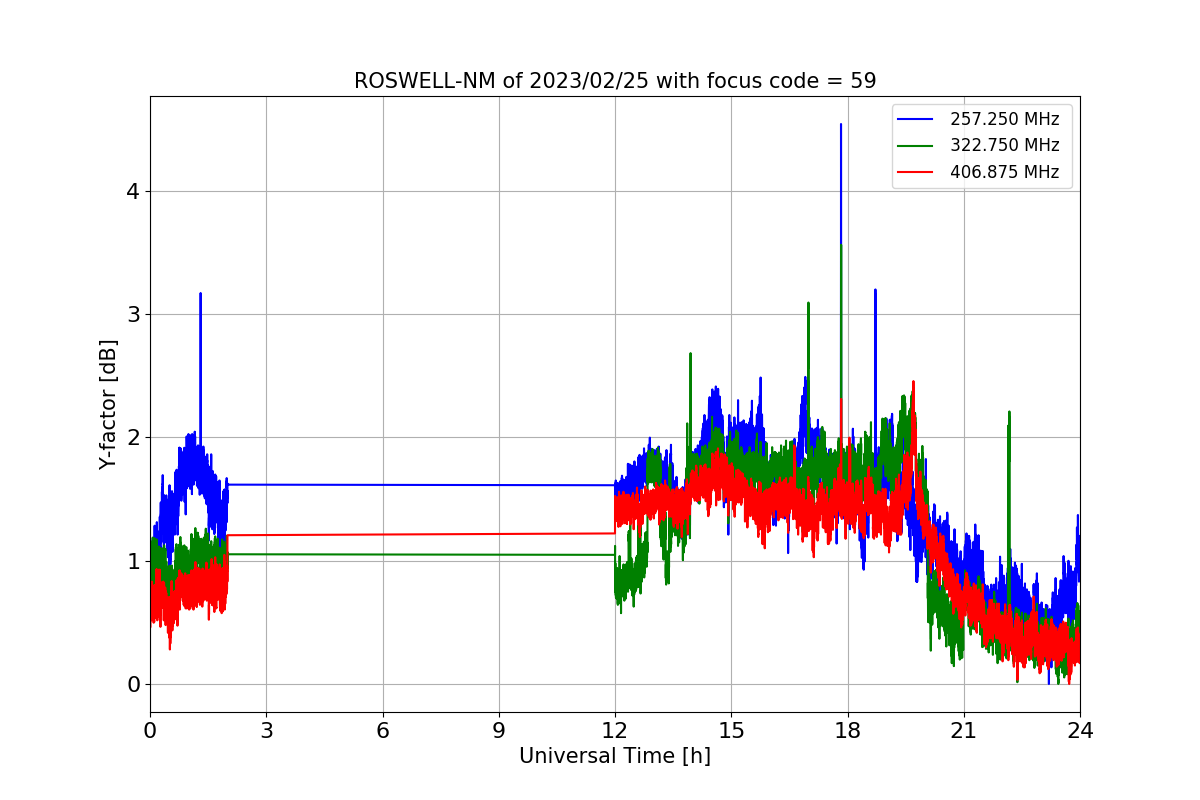Screen dimensions: 1200x800
Task: Click x-axis tick label 9
Action: coord(499,730)
